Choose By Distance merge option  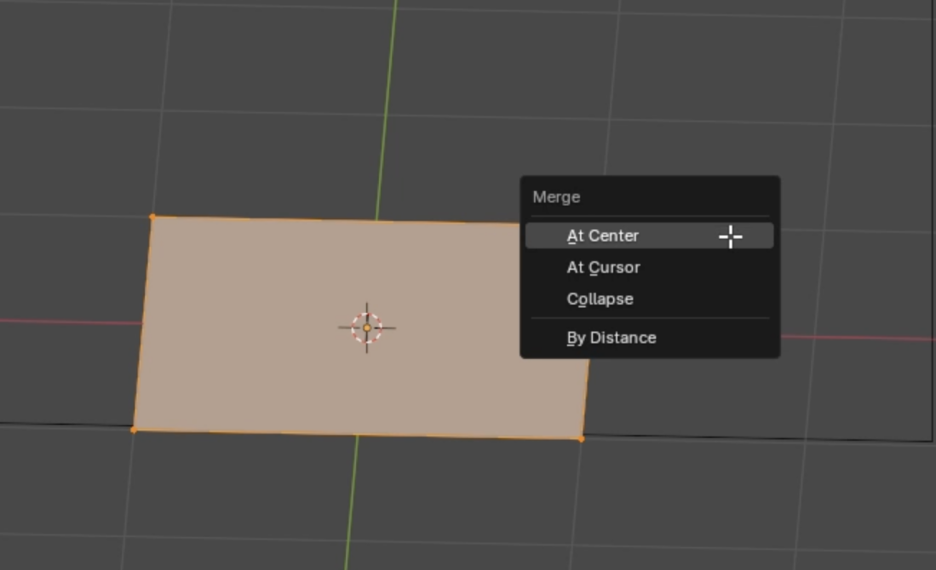649,338
